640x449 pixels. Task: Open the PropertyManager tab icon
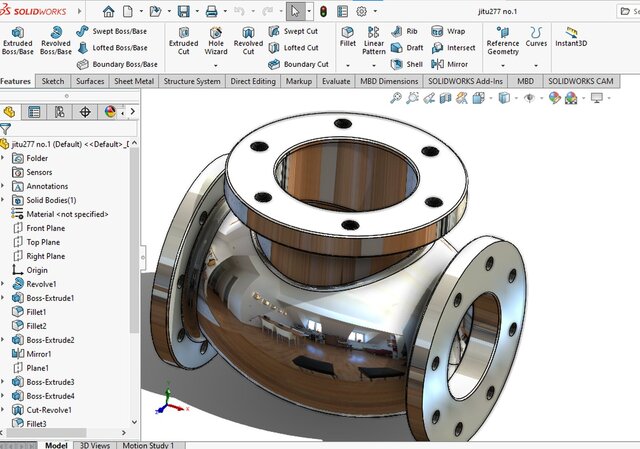[34, 111]
